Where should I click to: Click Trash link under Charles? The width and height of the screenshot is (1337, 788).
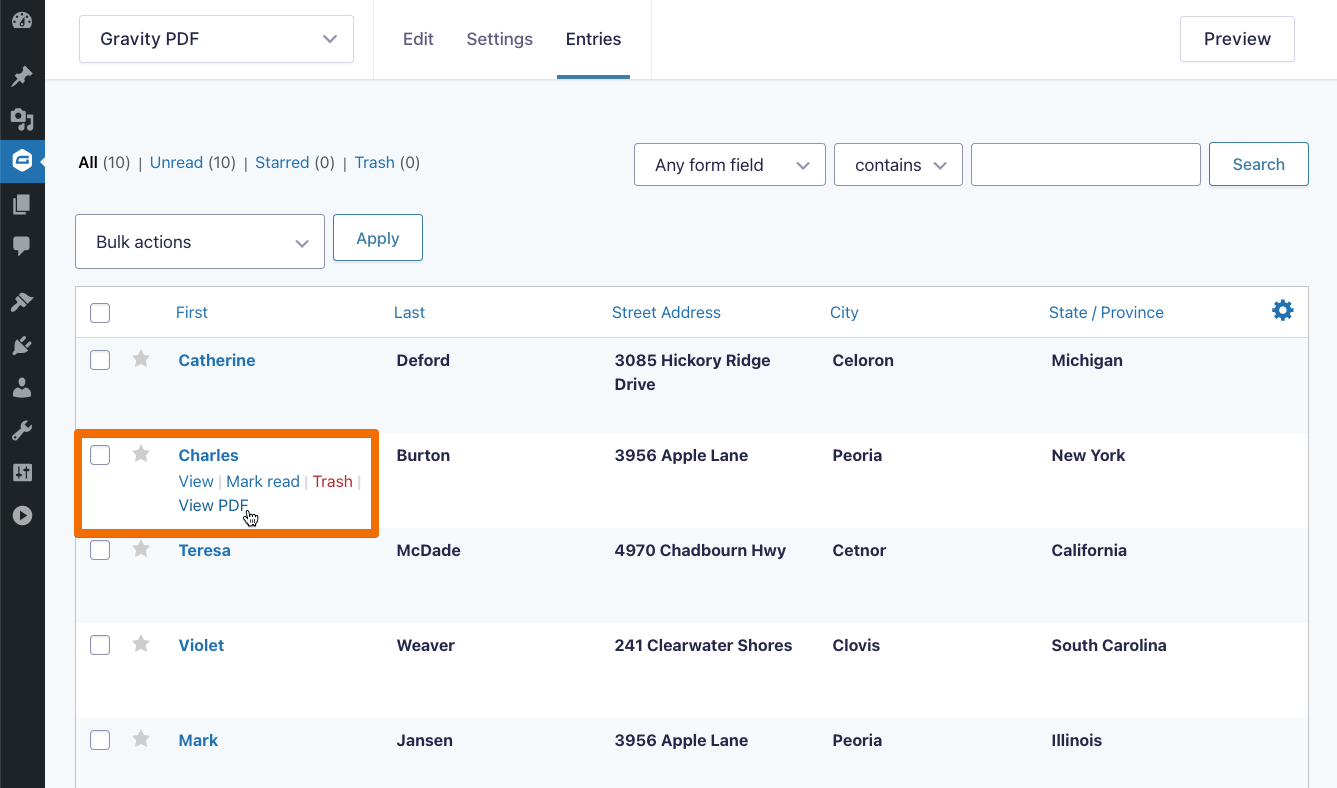332,481
